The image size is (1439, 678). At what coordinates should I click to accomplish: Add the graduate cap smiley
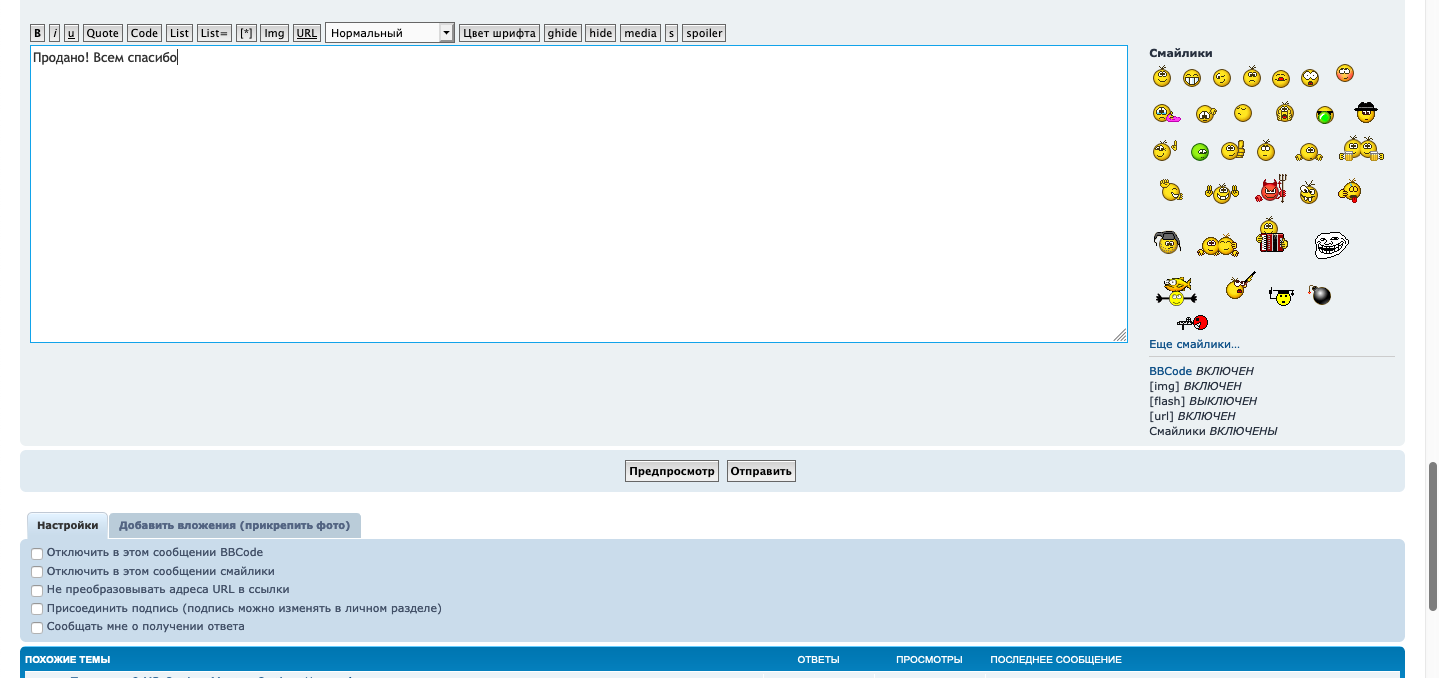click(x=1281, y=296)
